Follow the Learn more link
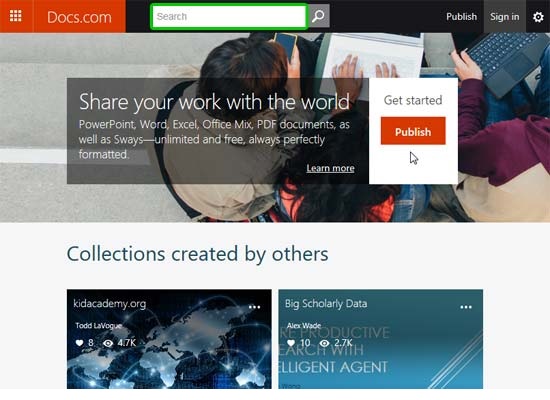This screenshot has height=400, width=550. click(x=330, y=168)
